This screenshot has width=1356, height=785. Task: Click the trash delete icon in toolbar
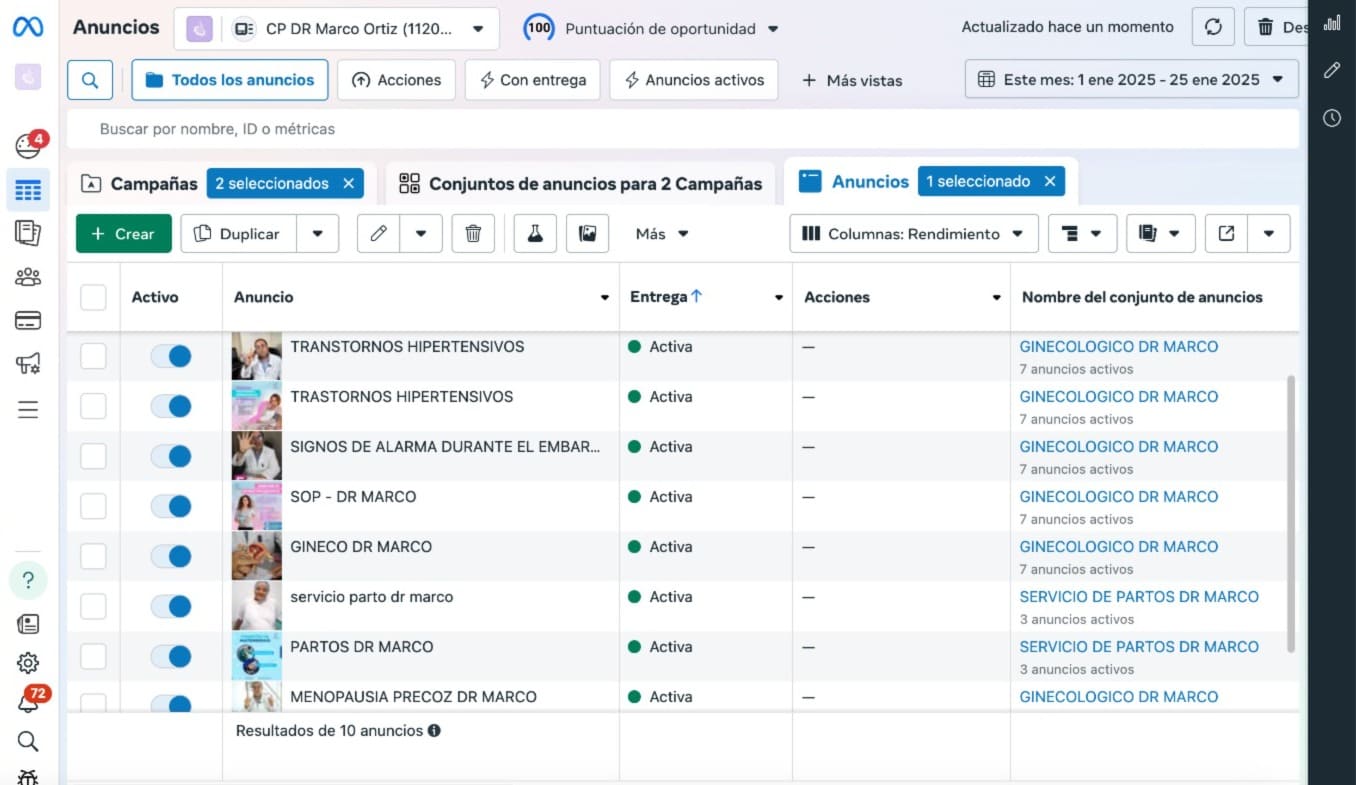(473, 234)
